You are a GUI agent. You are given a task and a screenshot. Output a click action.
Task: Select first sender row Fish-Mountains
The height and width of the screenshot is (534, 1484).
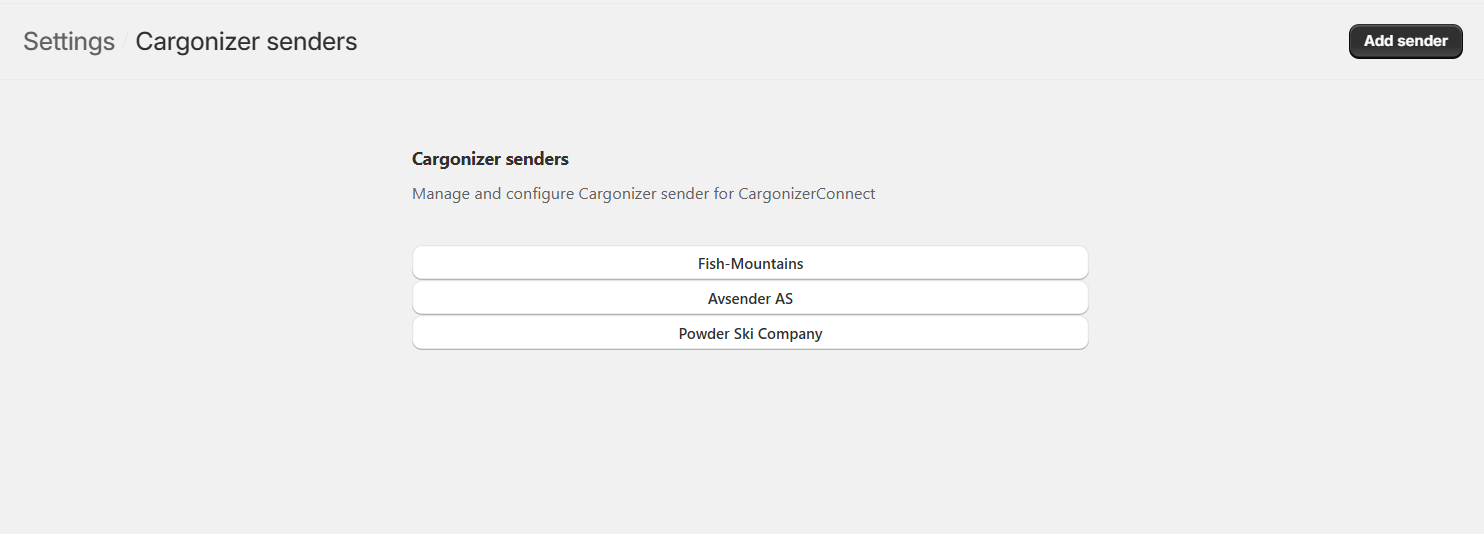750,264
